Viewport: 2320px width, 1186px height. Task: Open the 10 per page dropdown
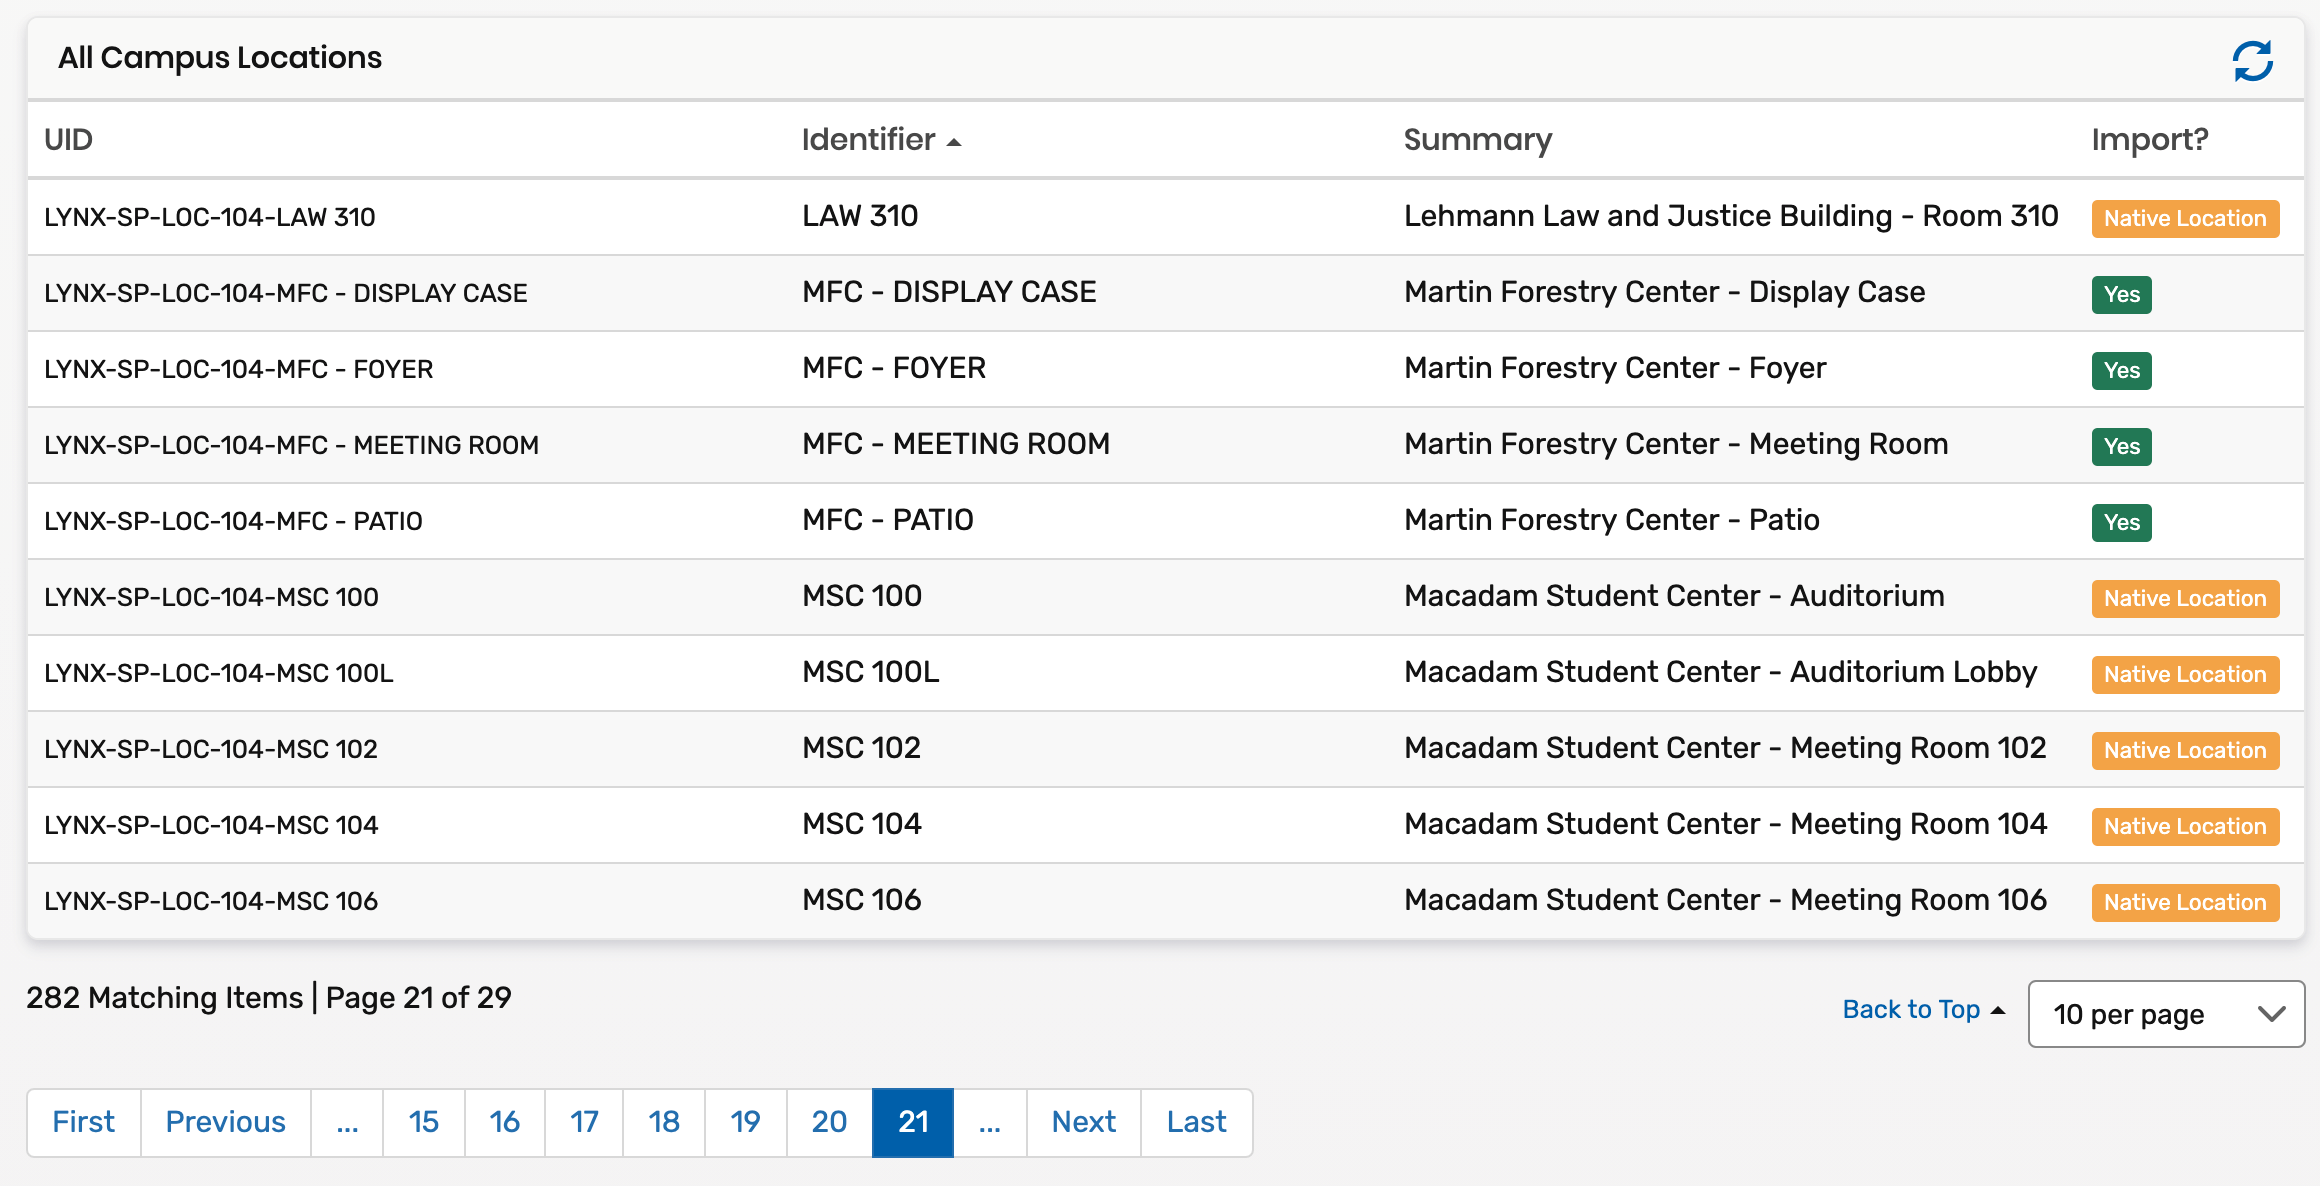pyautogui.click(x=2165, y=1014)
